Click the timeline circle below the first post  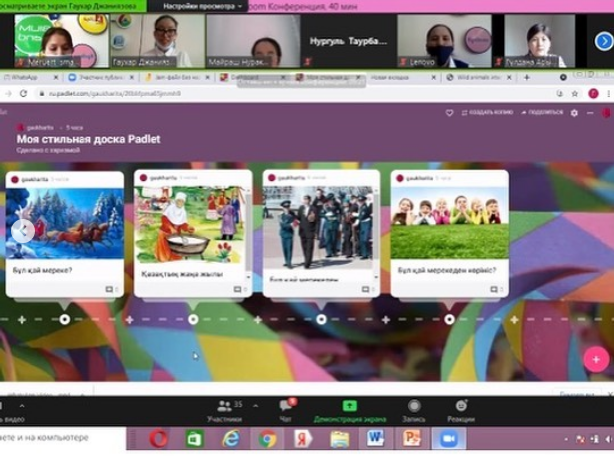tap(65, 320)
